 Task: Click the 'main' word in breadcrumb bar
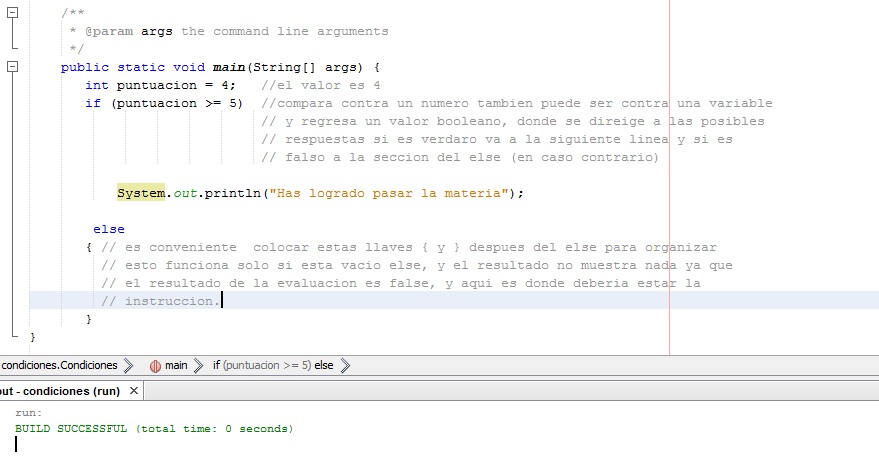[x=176, y=366]
